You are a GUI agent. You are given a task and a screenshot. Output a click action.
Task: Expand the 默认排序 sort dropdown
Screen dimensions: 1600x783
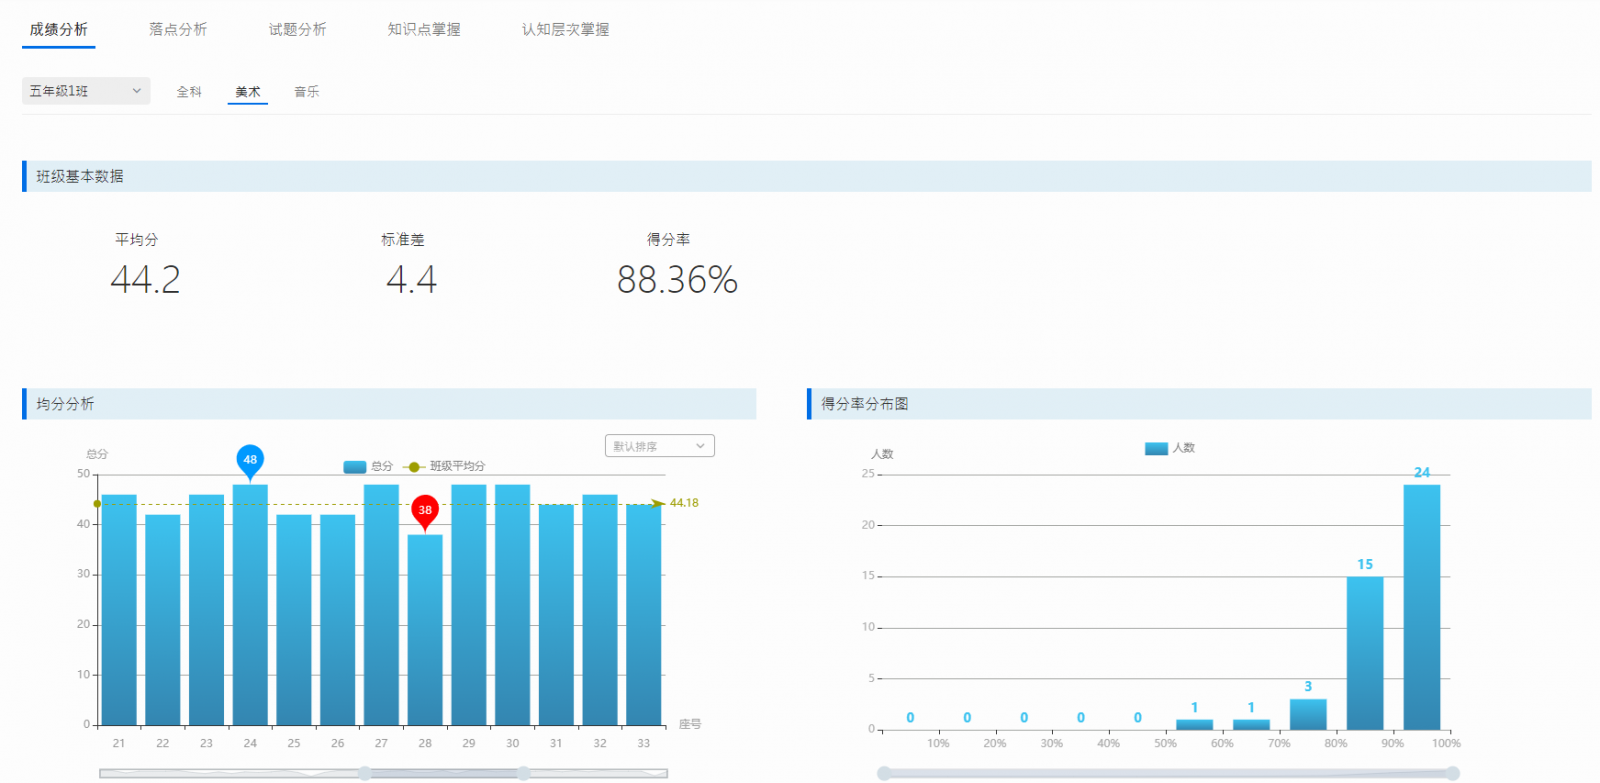tap(659, 446)
